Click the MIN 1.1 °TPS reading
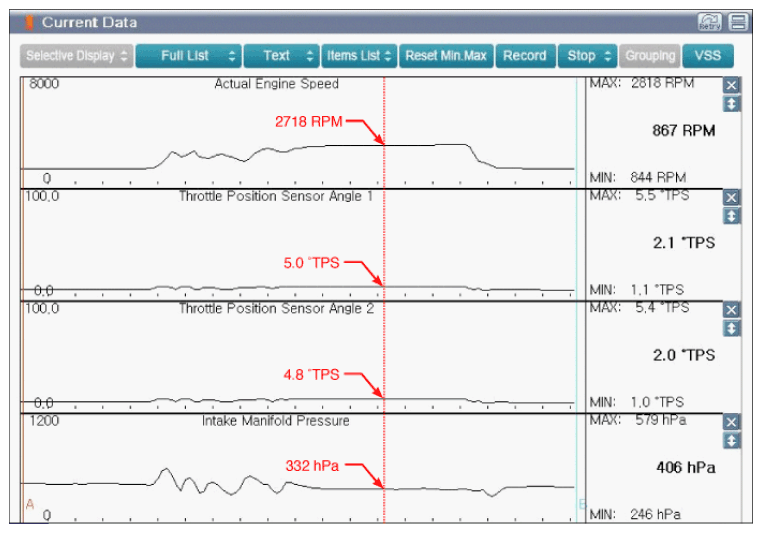 637,290
